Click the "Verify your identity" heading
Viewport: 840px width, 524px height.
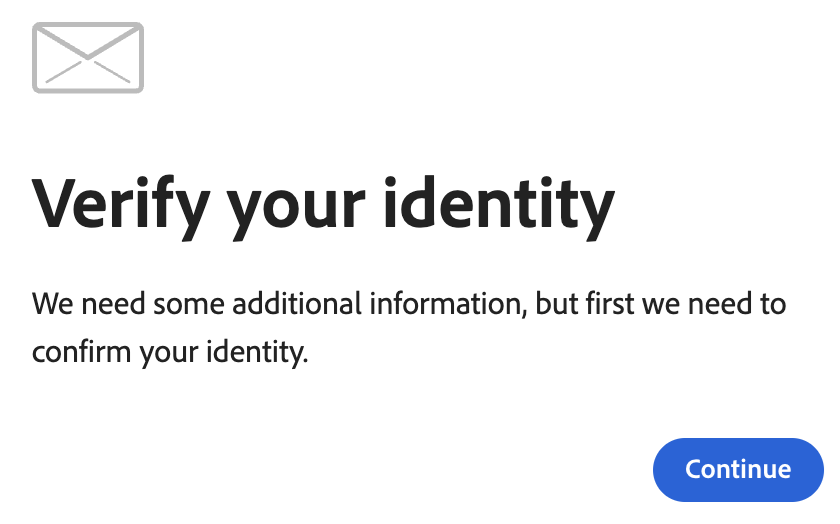pyautogui.click(x=323, y=203)
